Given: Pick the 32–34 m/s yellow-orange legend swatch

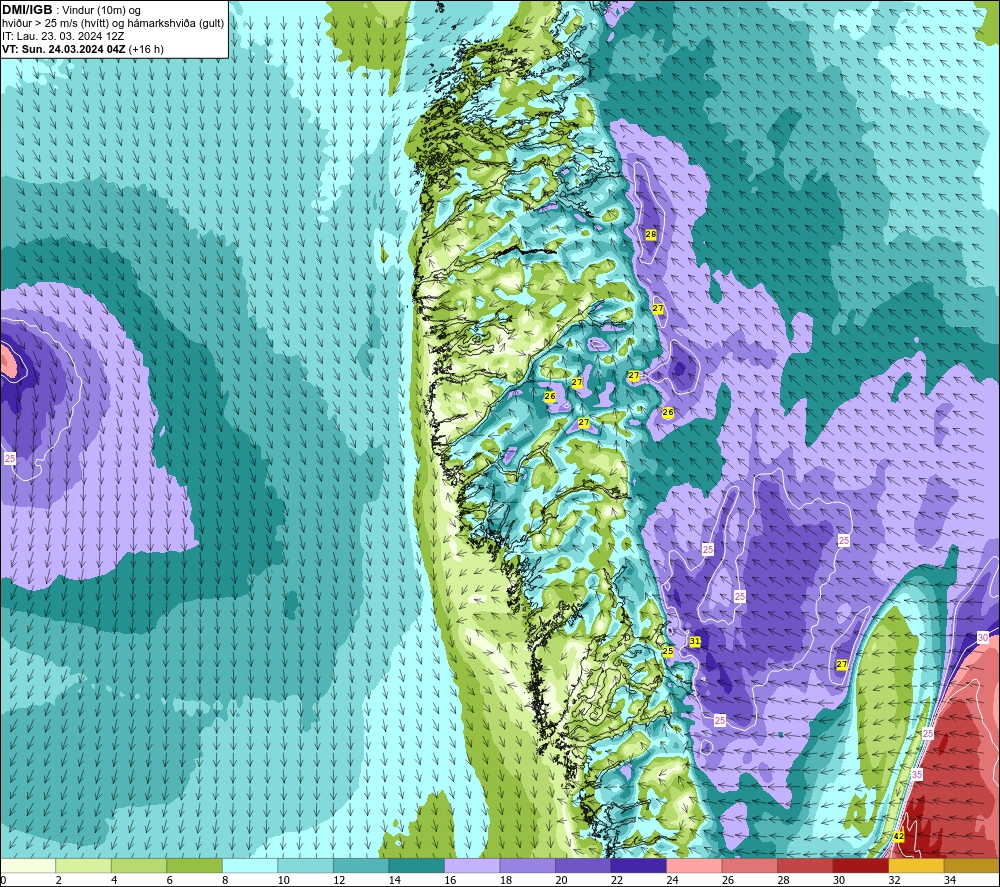Looking at the screenshot, I should coord(916,866).
